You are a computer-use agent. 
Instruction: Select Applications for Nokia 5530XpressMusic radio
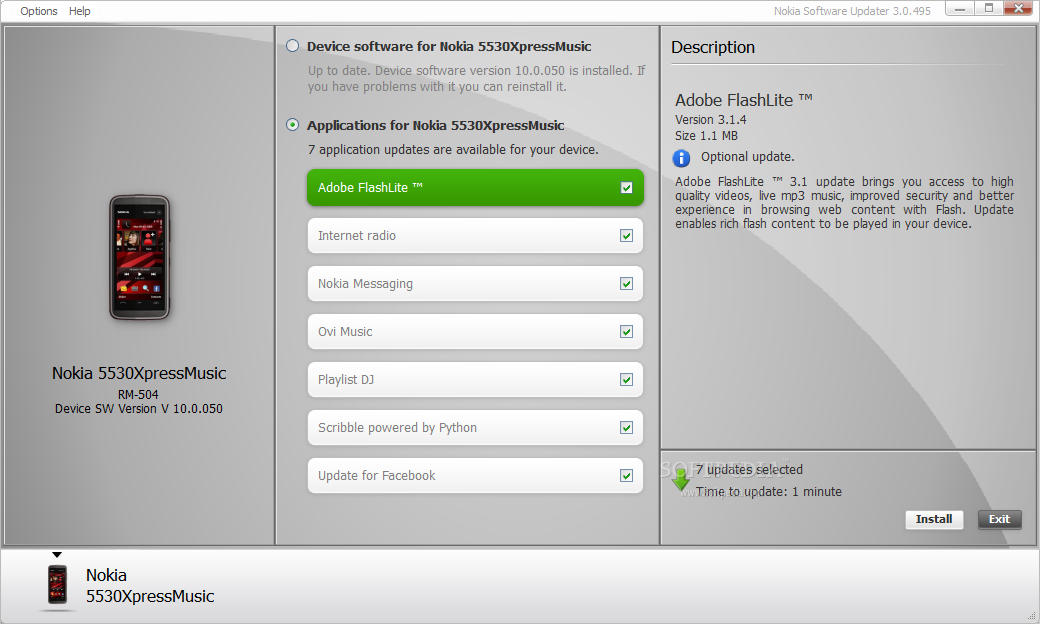[x=292, y=125]
